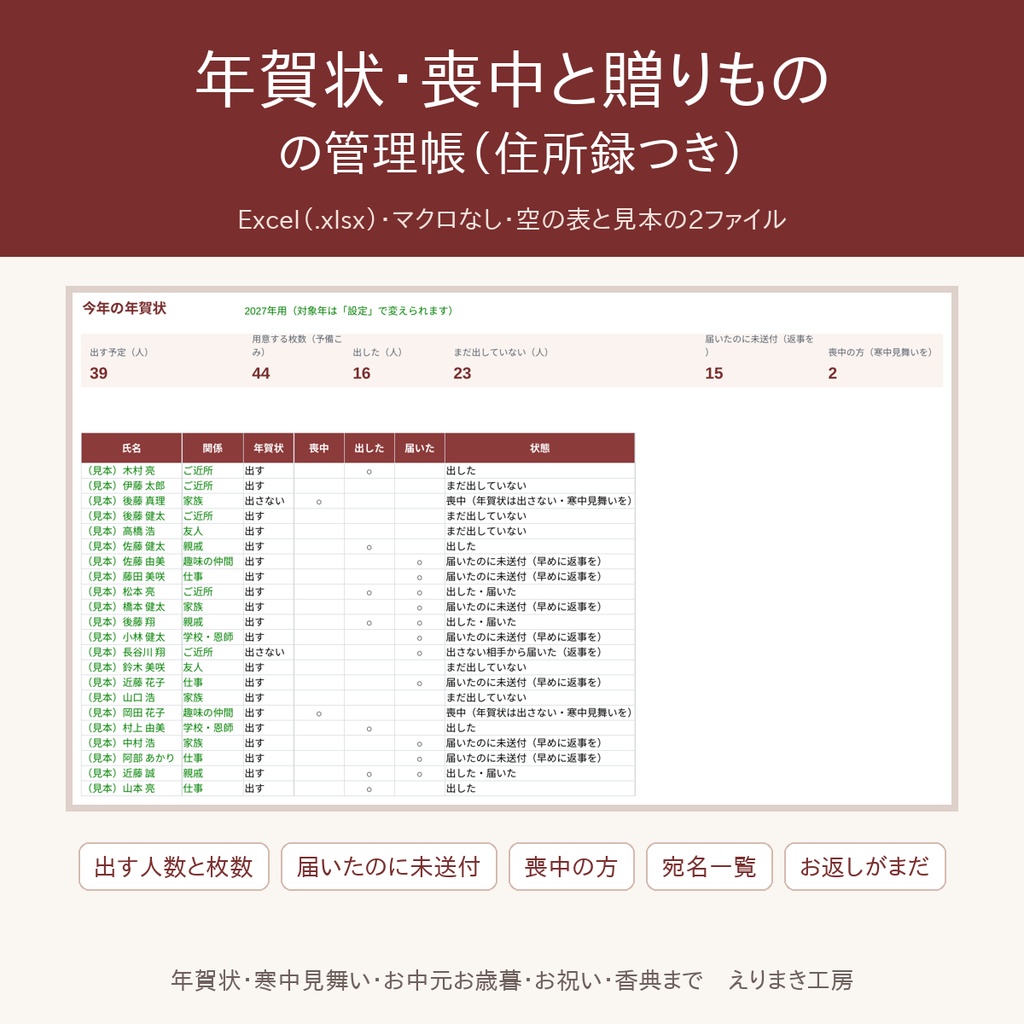This screenshot has height=1024, width=1024.
Task: Select the 届いた column header
Action: tap(419, 448)
